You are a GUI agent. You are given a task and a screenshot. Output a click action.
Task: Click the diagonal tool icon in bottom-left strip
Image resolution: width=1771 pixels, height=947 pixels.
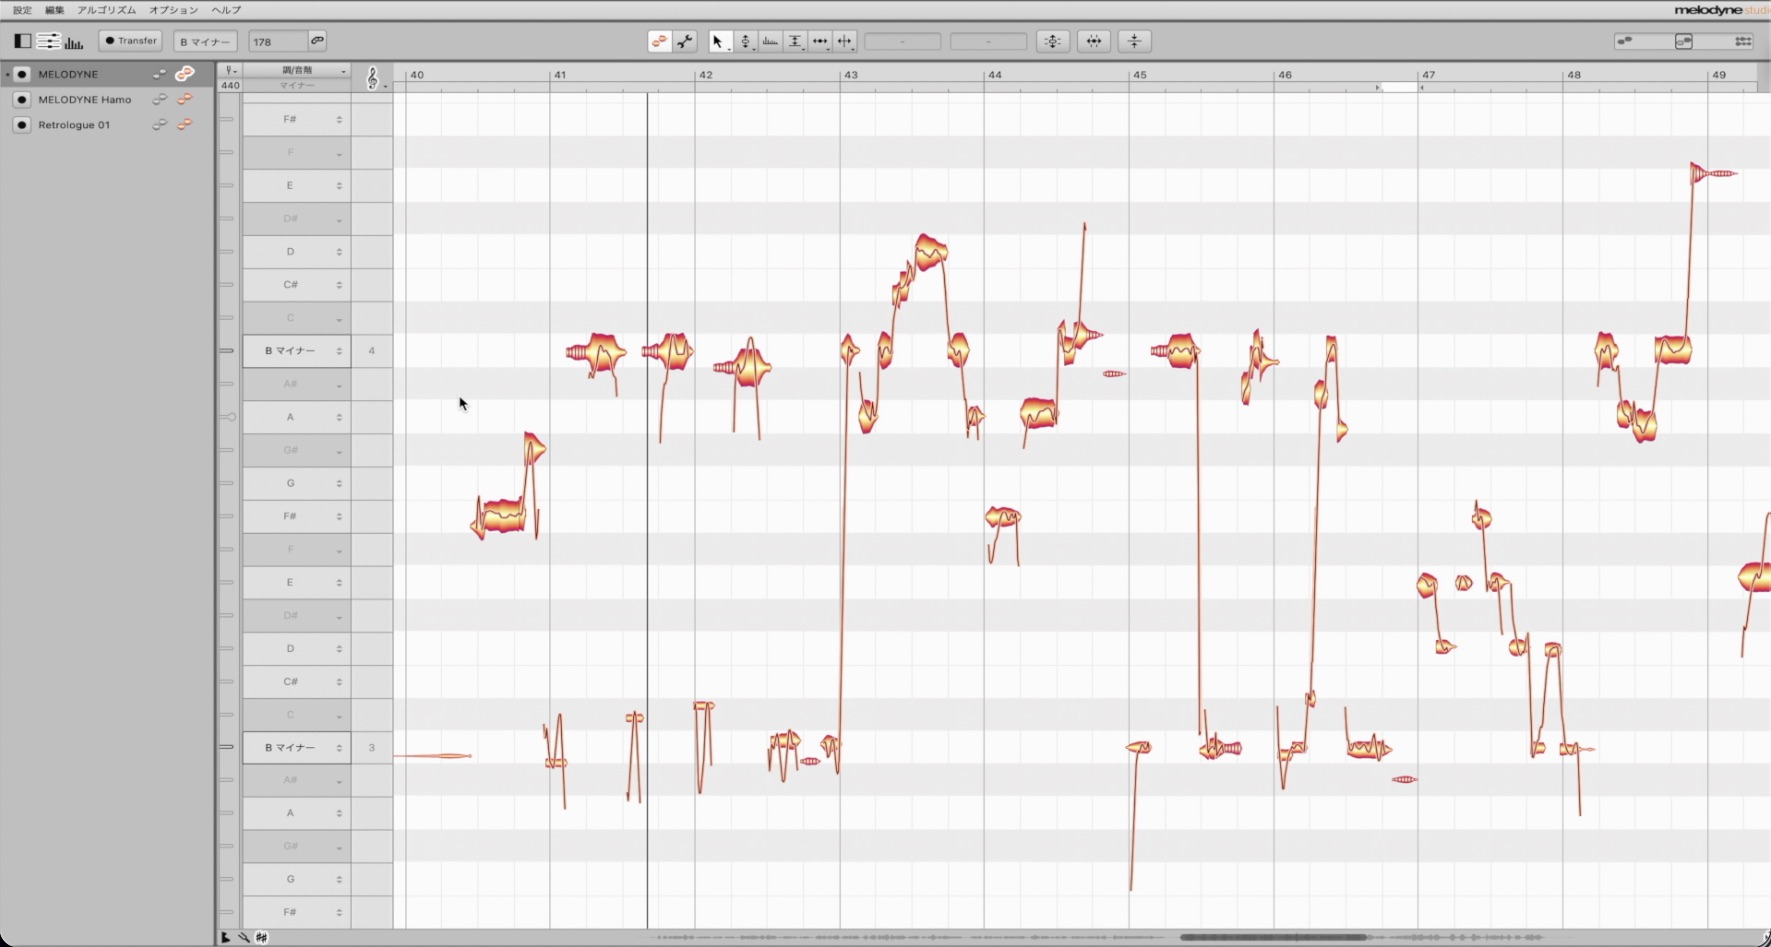coord(243,937)
